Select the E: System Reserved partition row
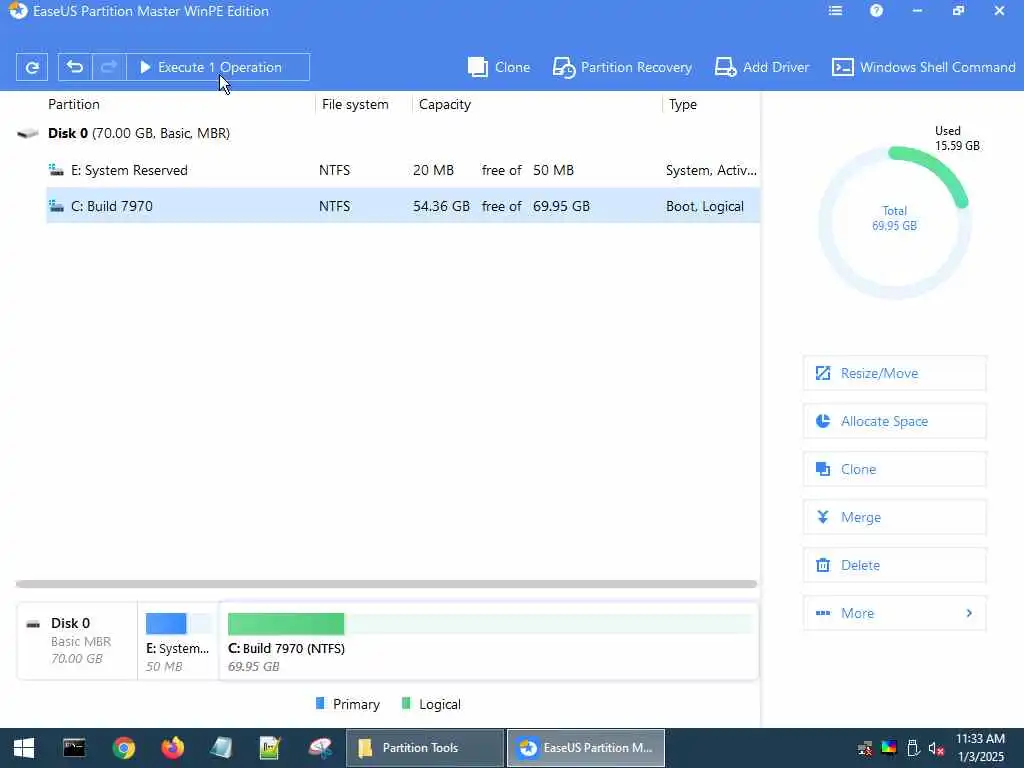1024x768 pixels. pos(403,170)
